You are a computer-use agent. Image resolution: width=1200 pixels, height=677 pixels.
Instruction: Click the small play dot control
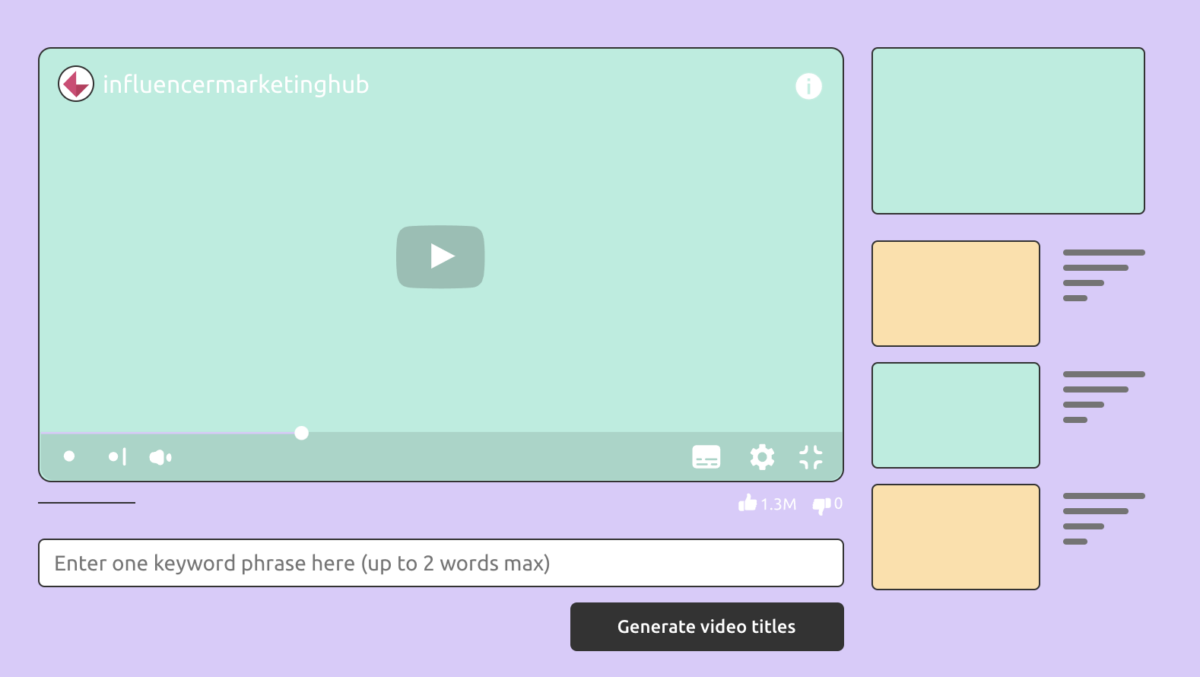(69, 456)
